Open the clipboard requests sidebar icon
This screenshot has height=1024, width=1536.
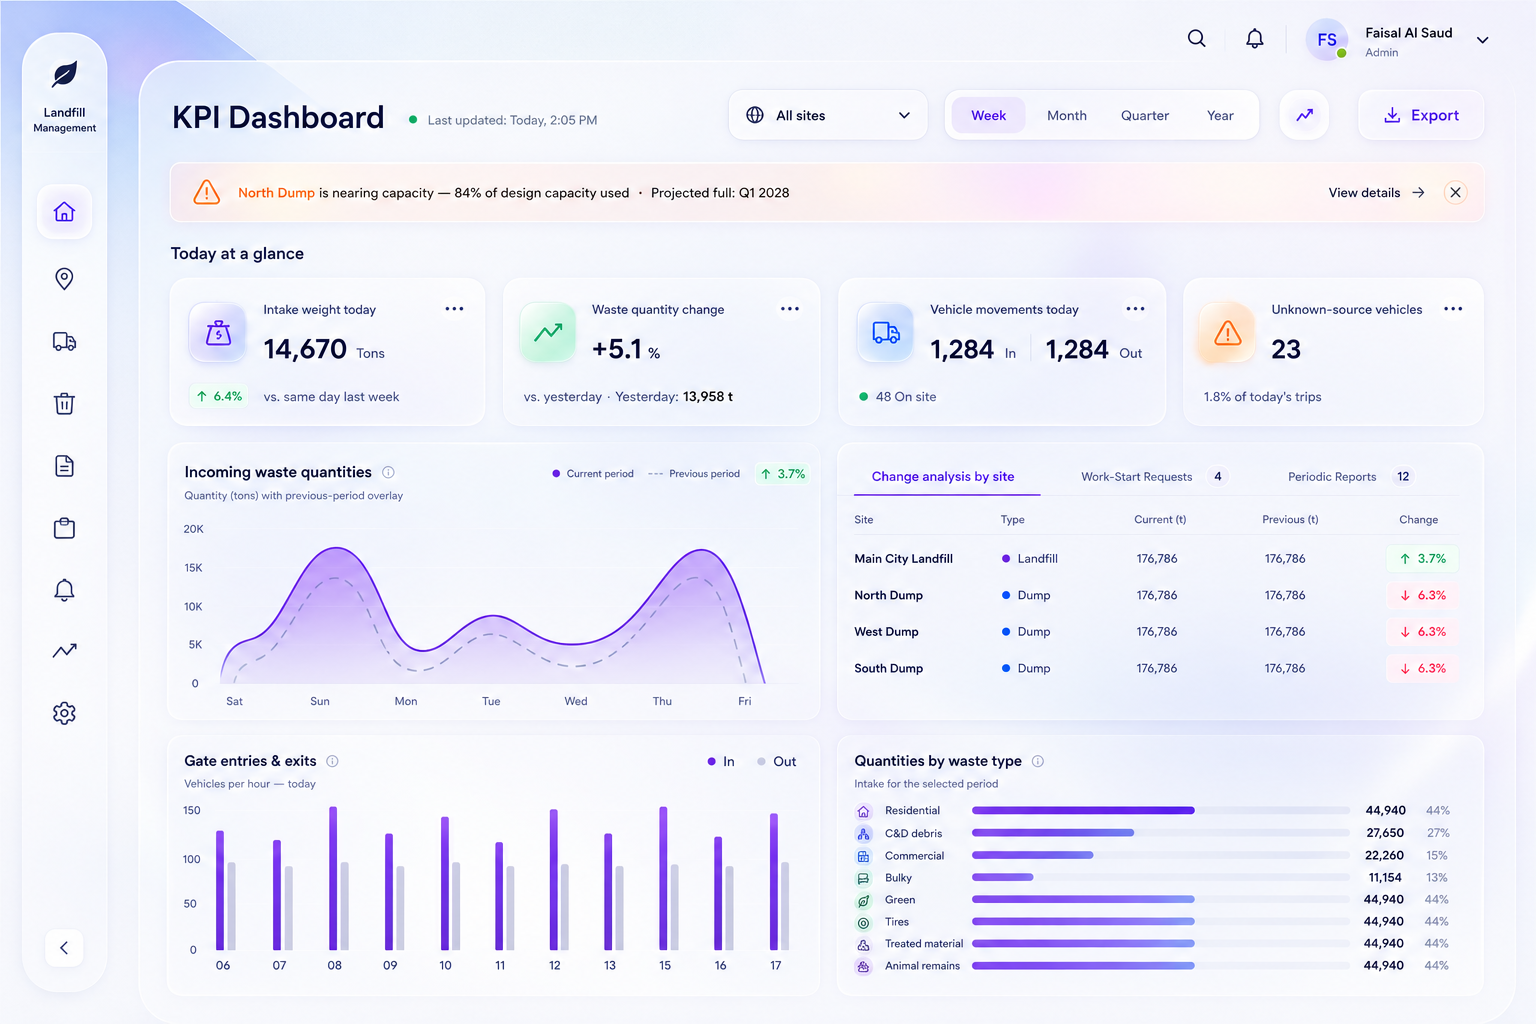(64, 528)
